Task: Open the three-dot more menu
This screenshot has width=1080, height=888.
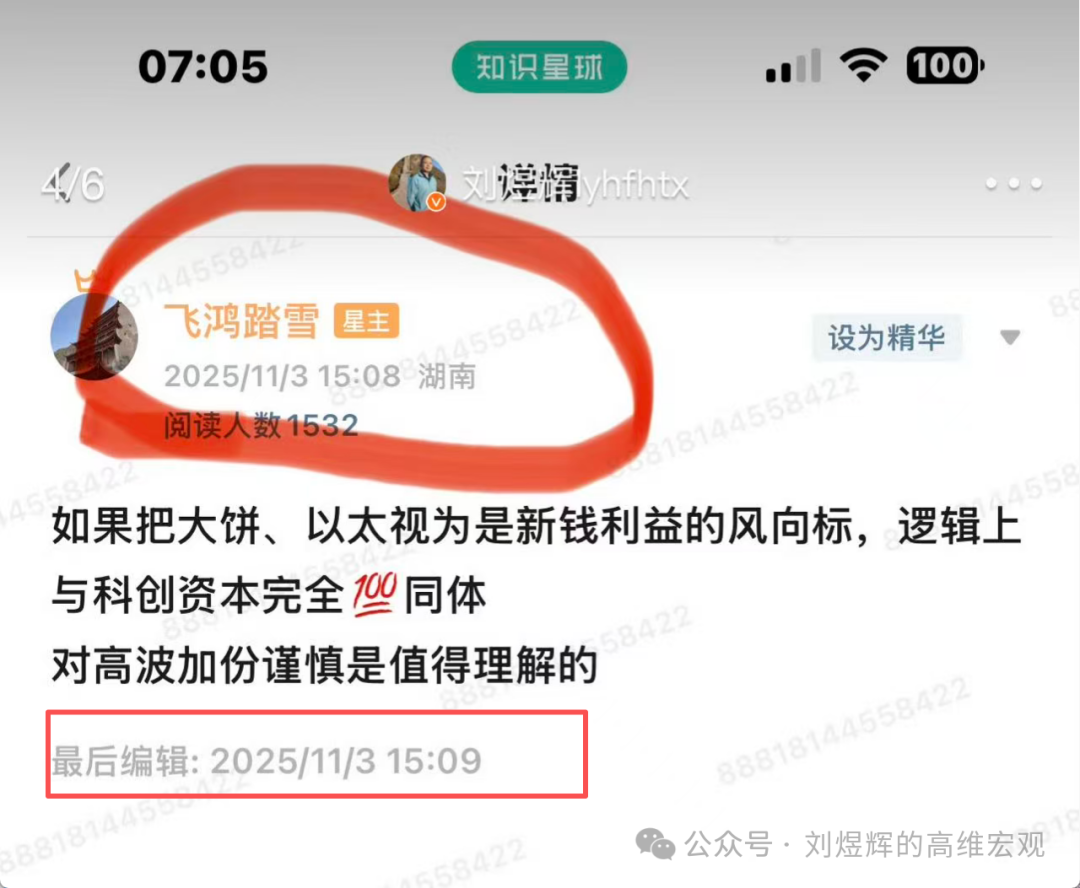Action: [x=1013, y=184]
